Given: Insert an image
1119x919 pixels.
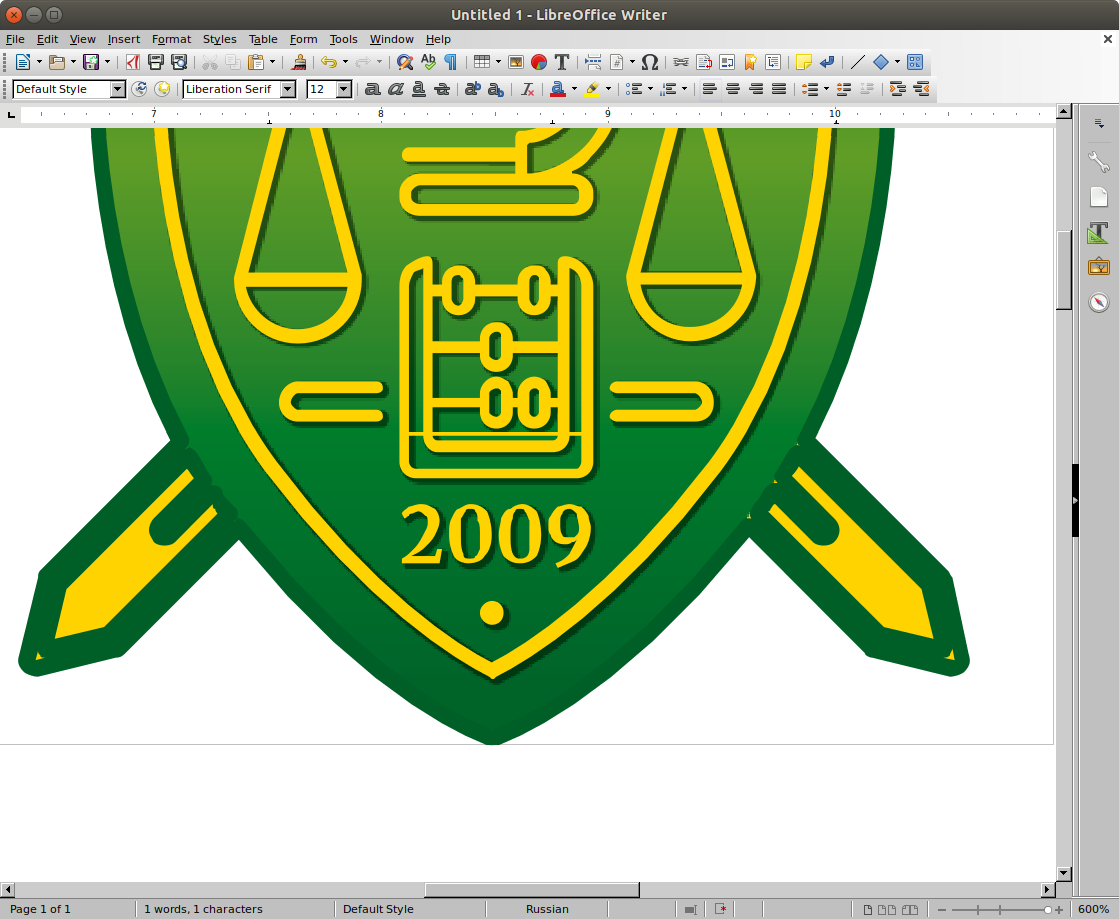Looking at the screenshot, I should point(516,62).
